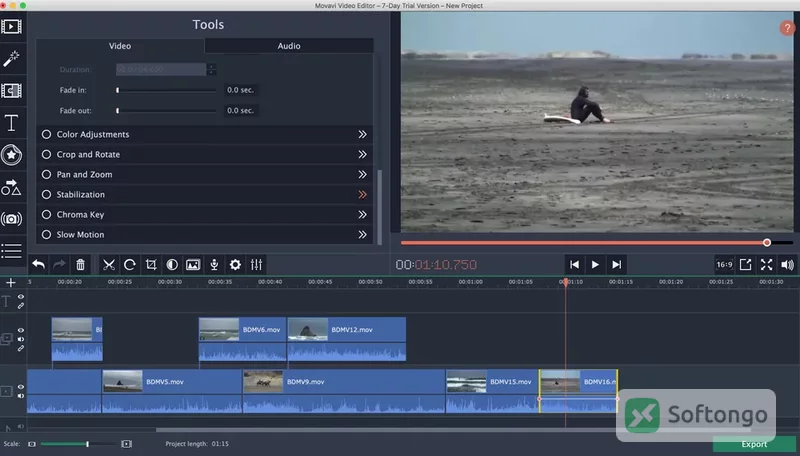The height and width of the screenshot is (456, 800).
Task: Adjust the Fade out slider
Action: coord(166,111)
